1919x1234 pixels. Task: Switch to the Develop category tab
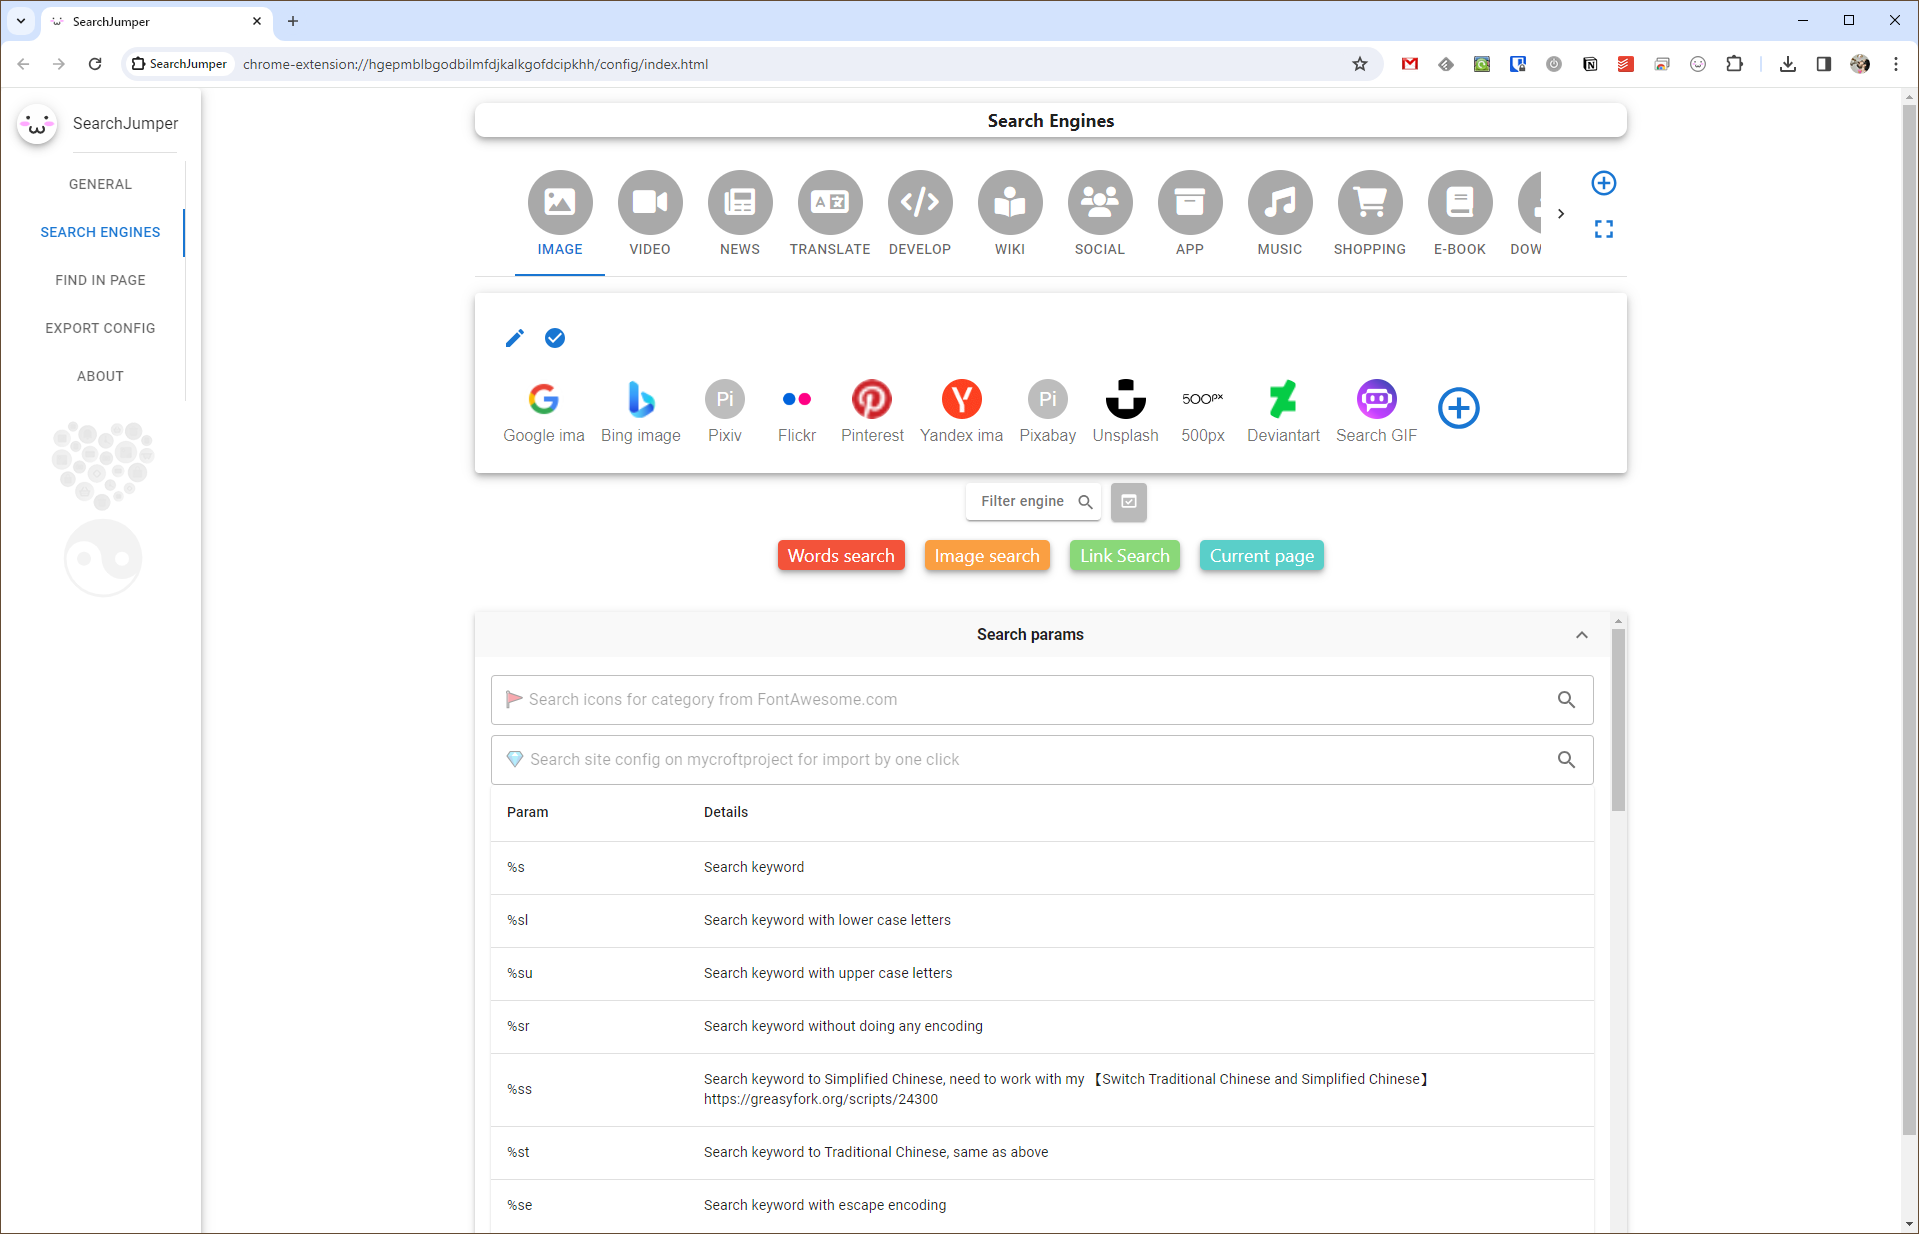[920, 215]
